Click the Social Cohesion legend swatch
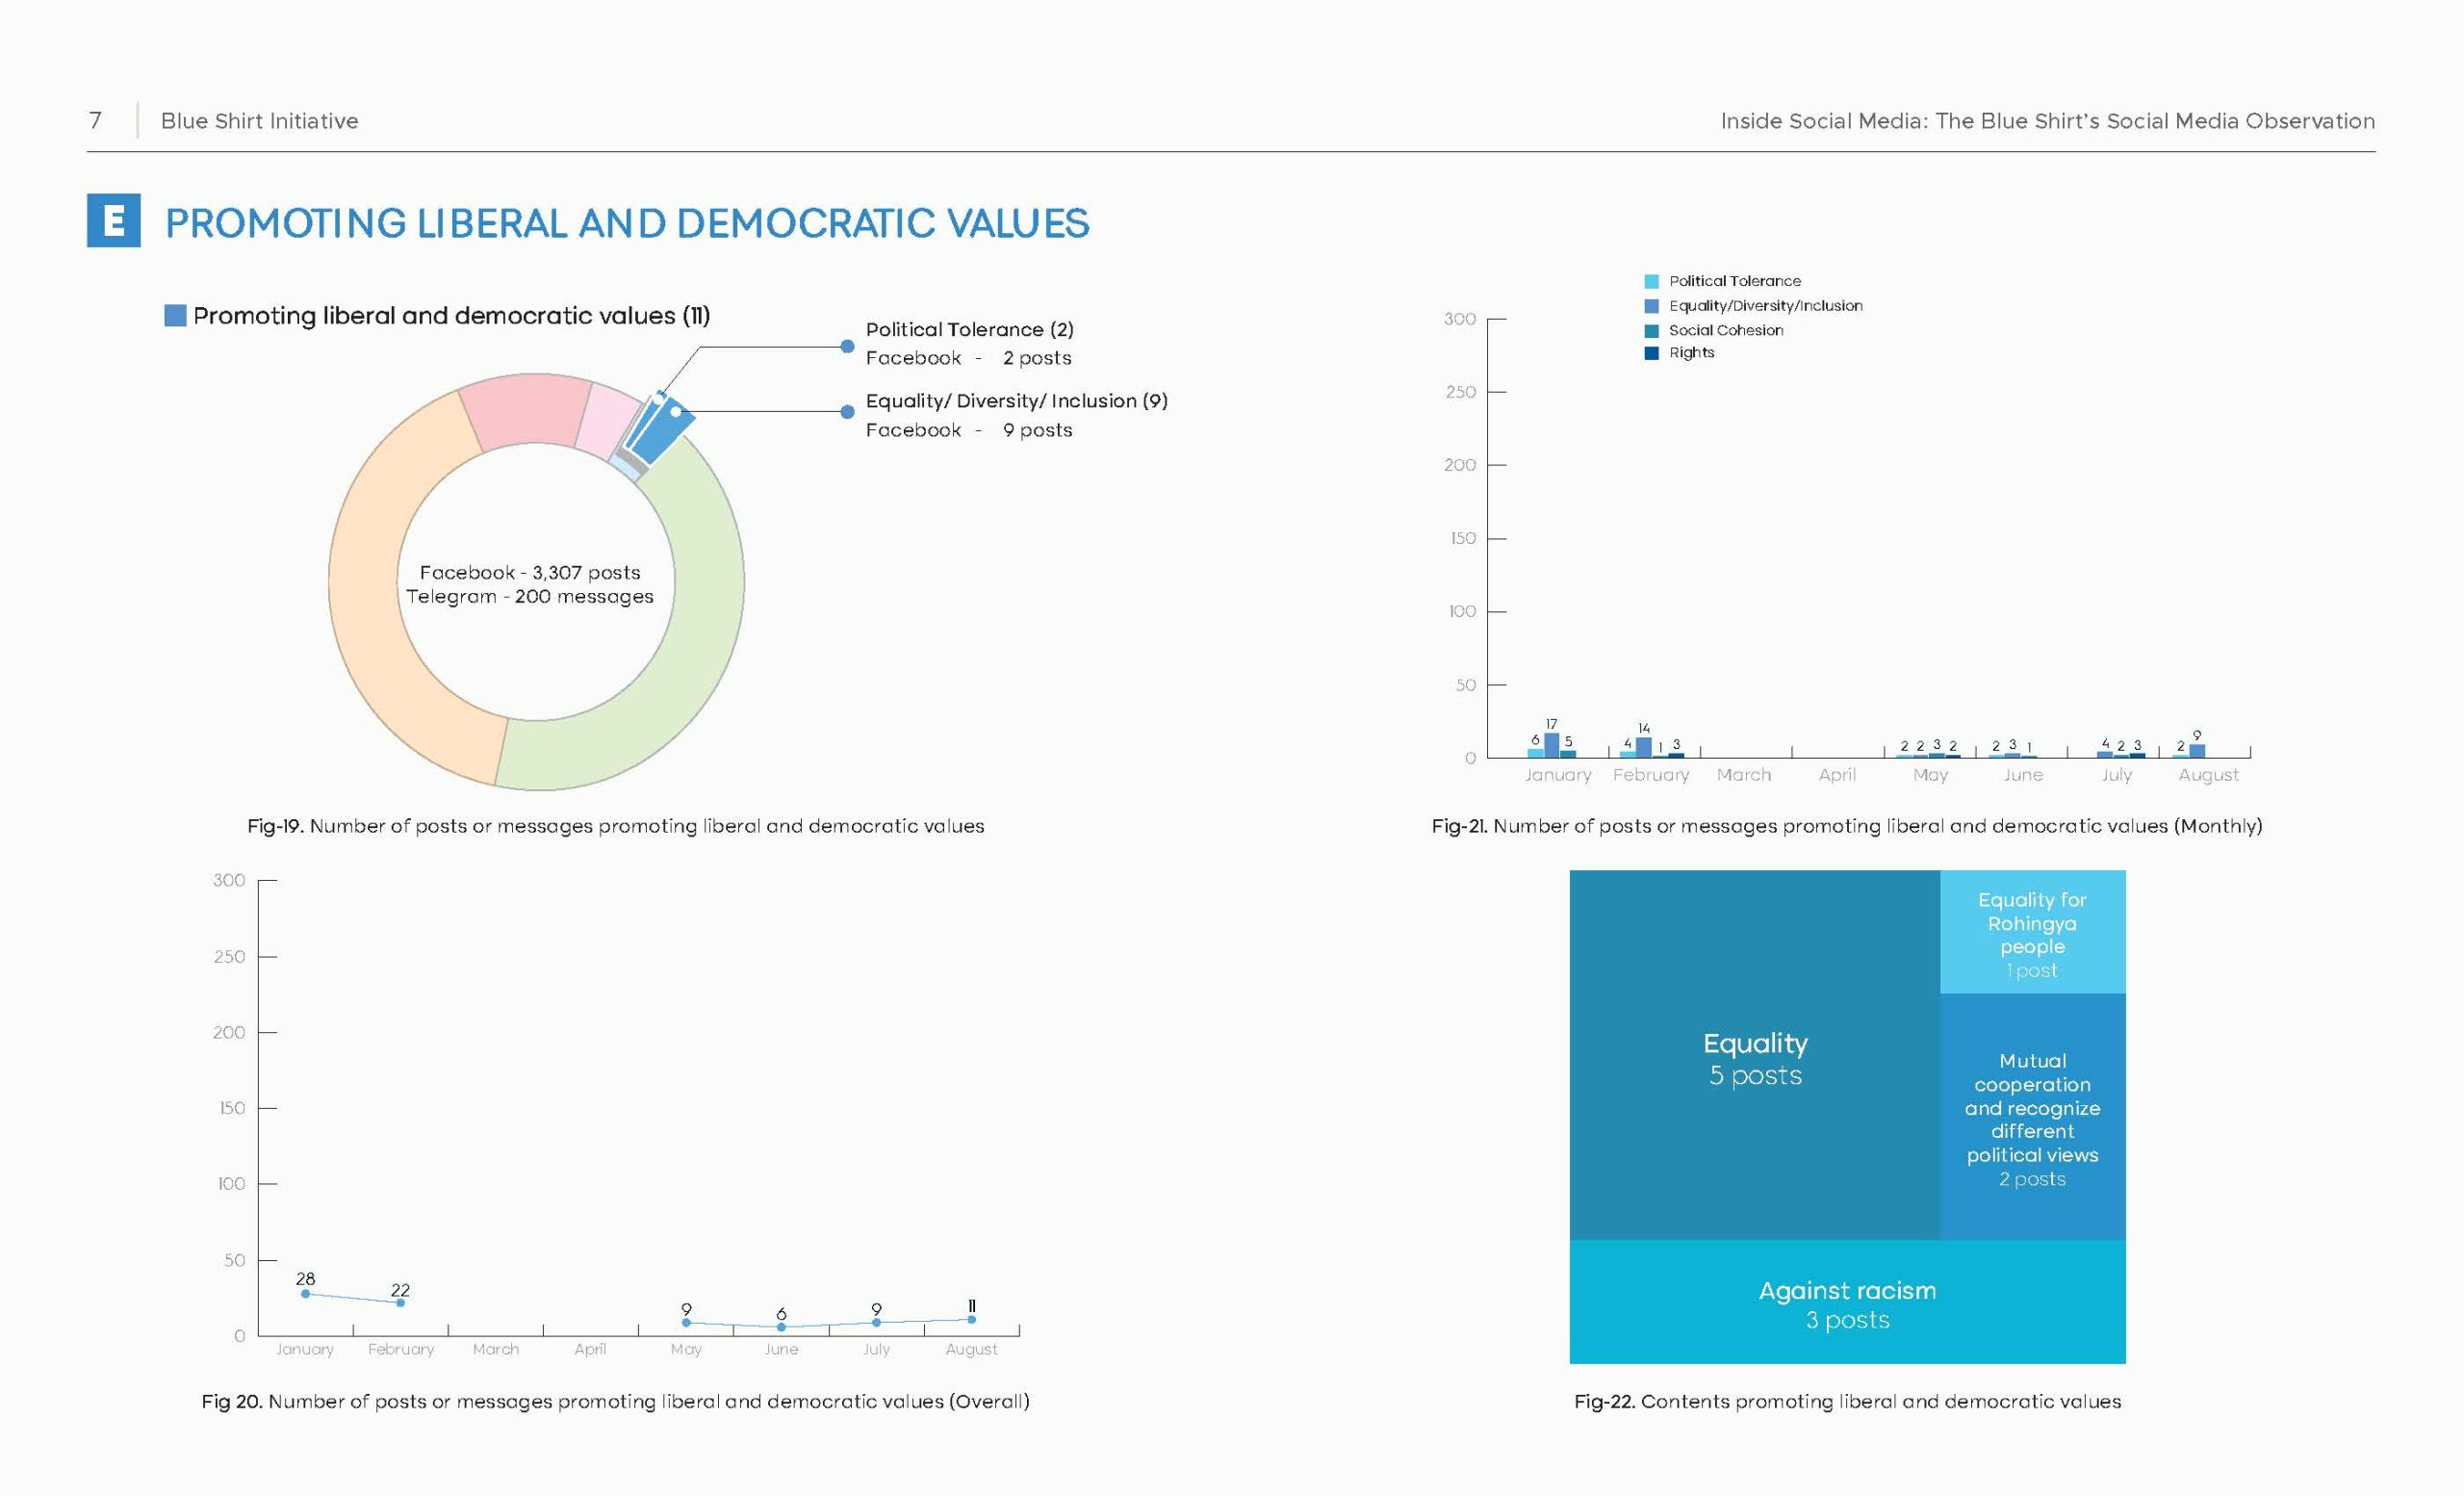 (1651, 330)
